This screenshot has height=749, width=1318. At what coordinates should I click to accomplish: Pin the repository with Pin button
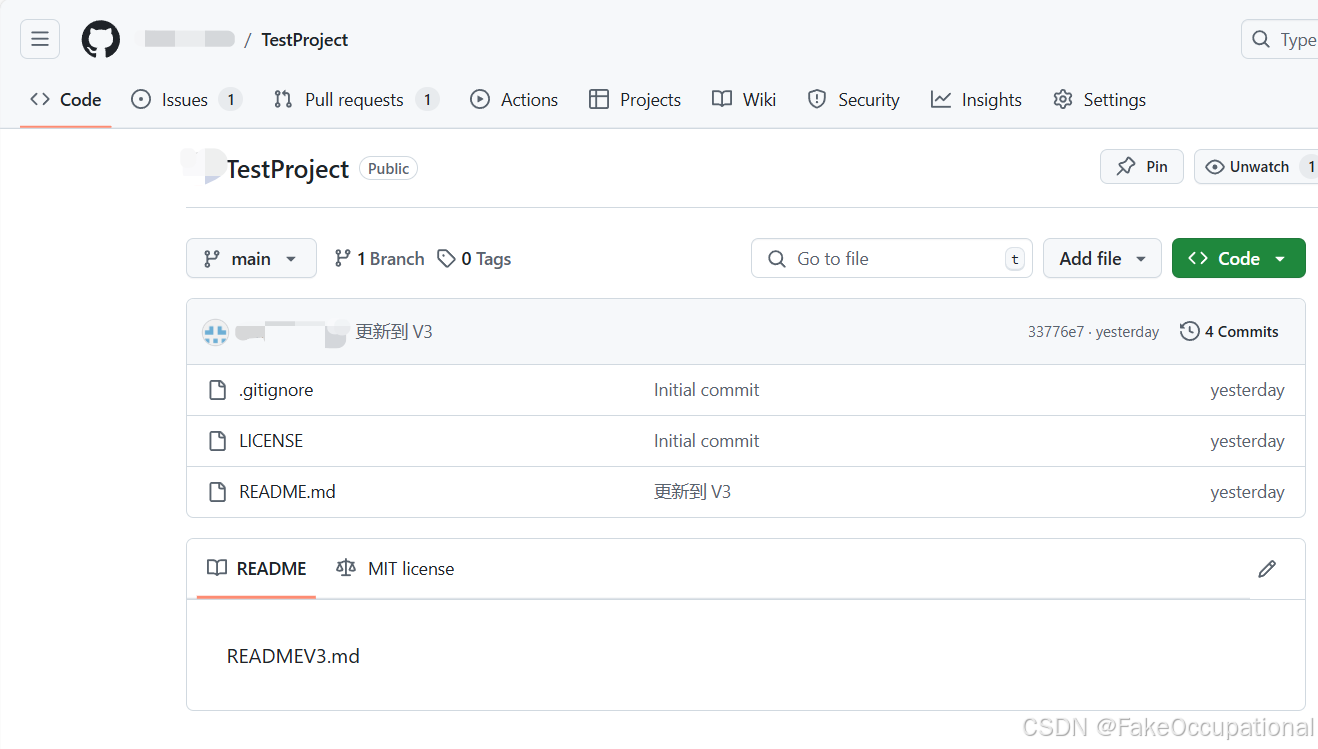(x=1142, y=166)
